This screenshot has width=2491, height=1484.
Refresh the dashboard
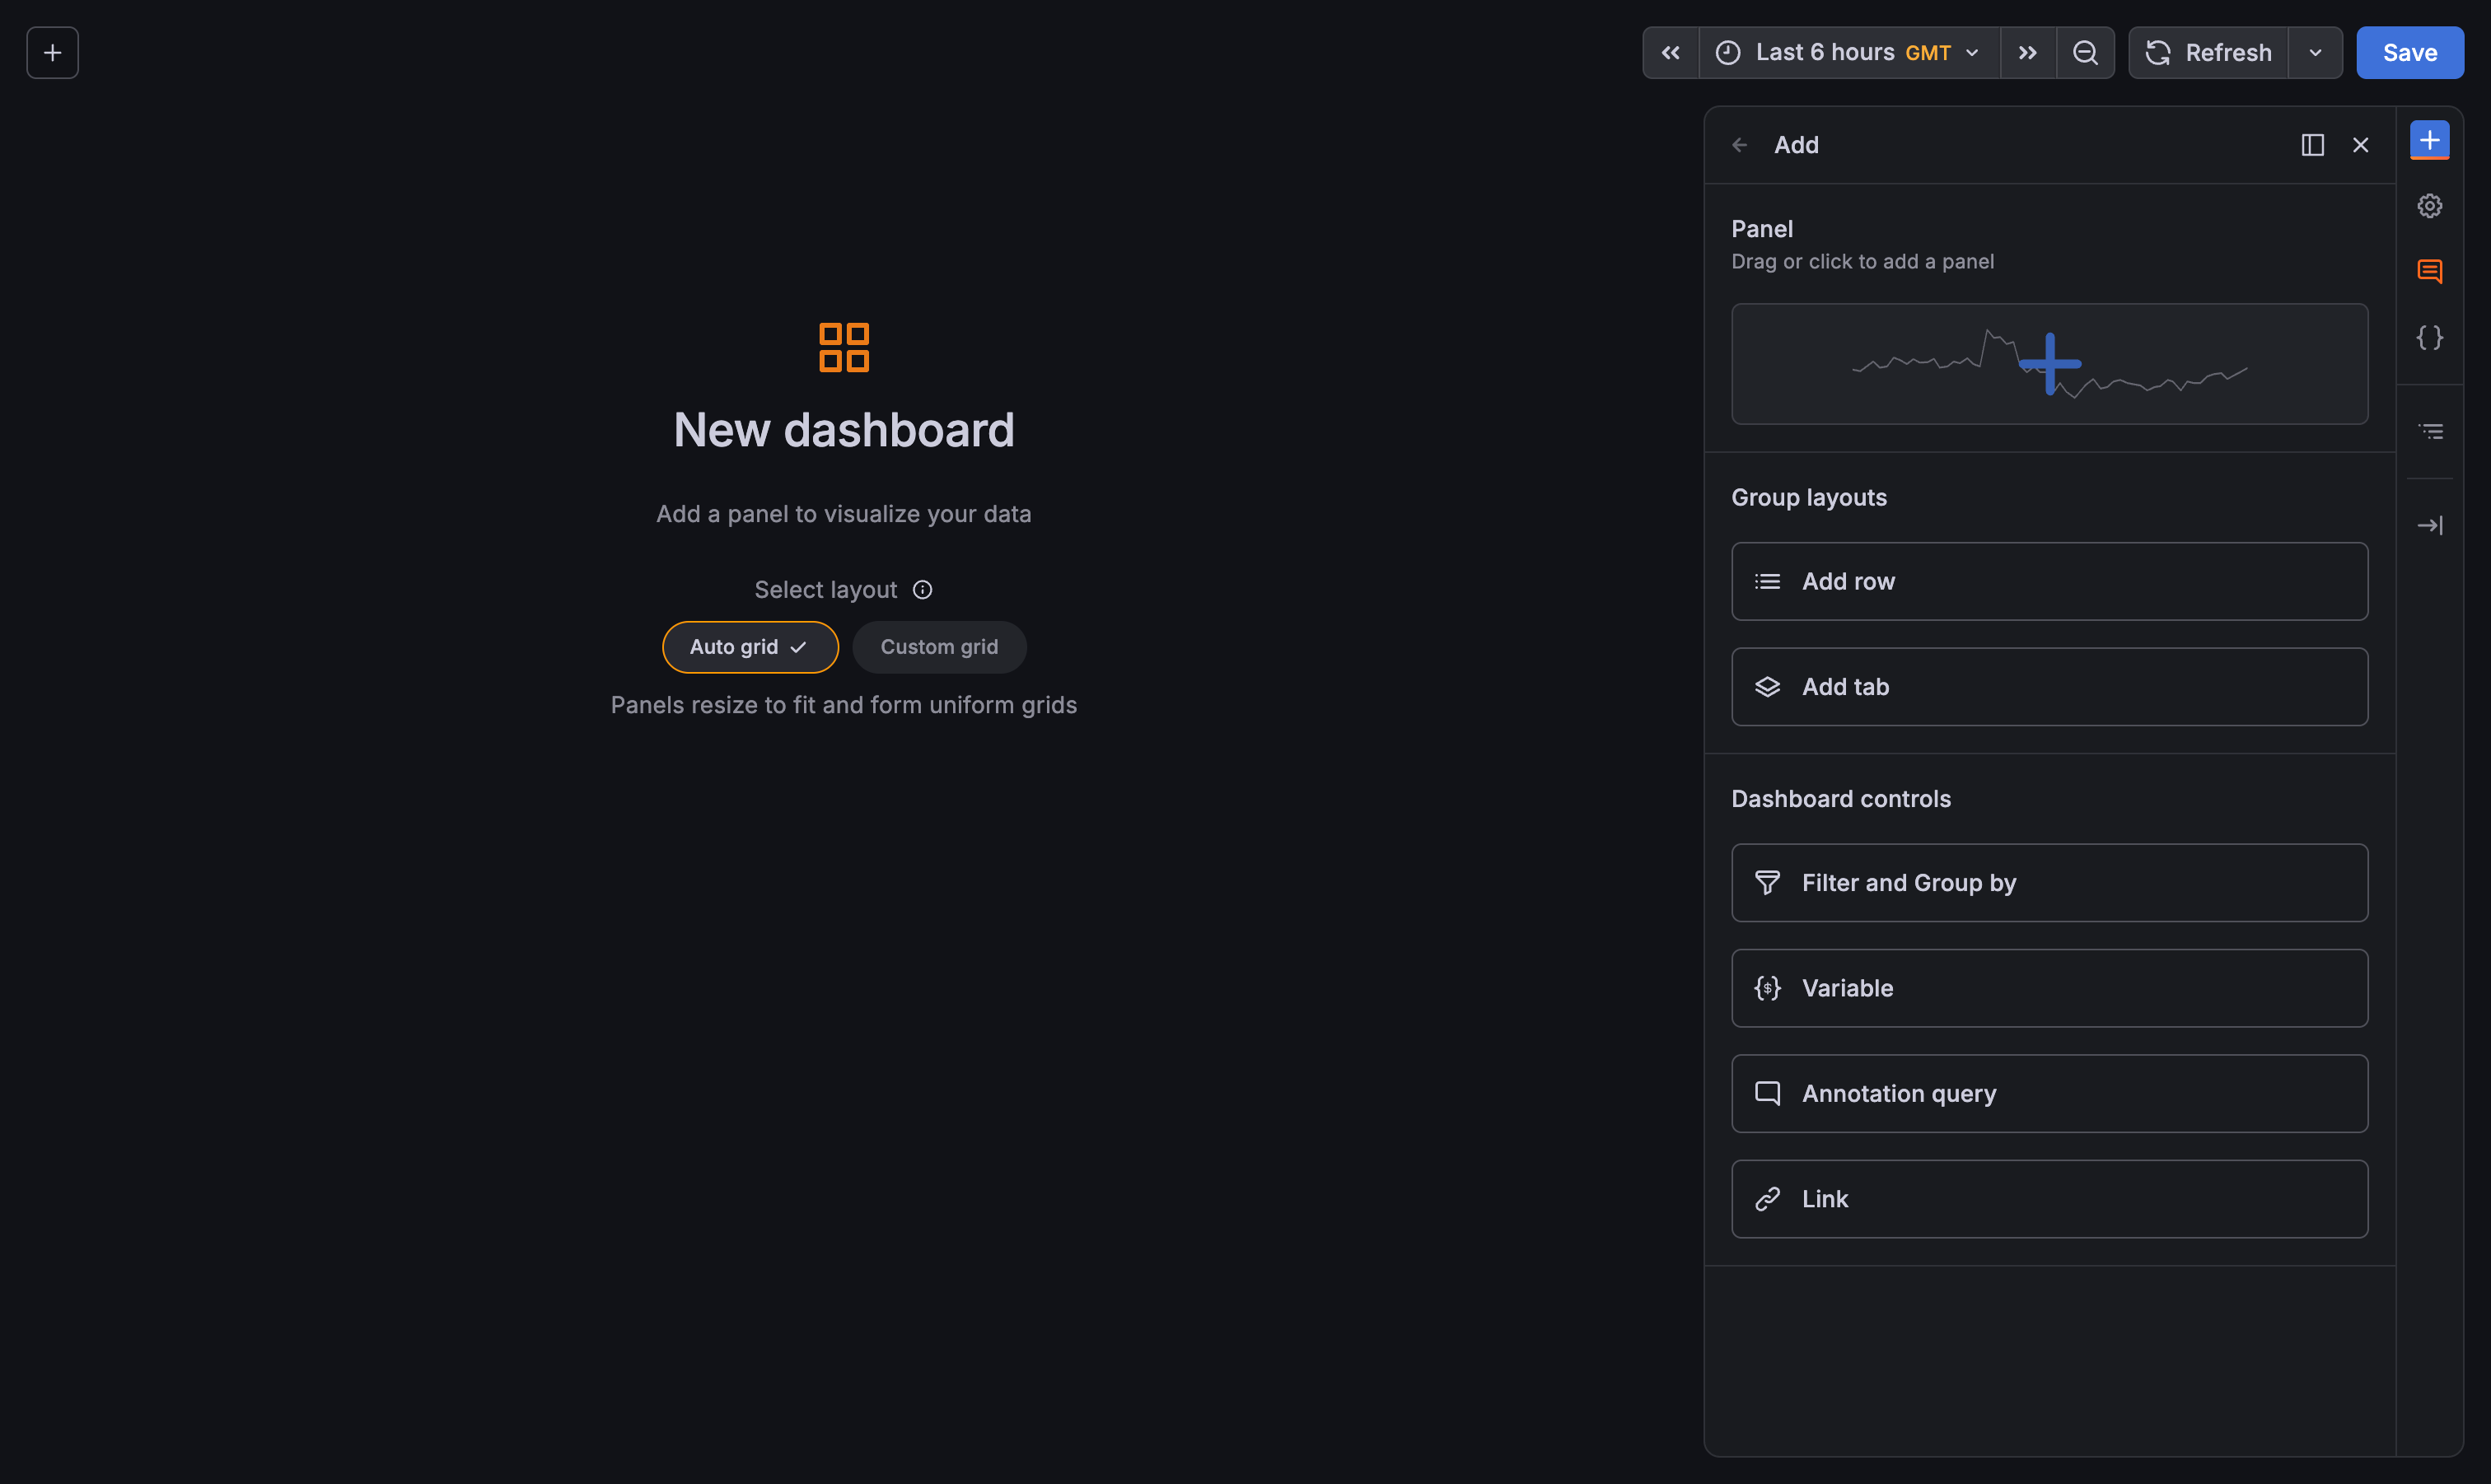(x=2209, y=52)
